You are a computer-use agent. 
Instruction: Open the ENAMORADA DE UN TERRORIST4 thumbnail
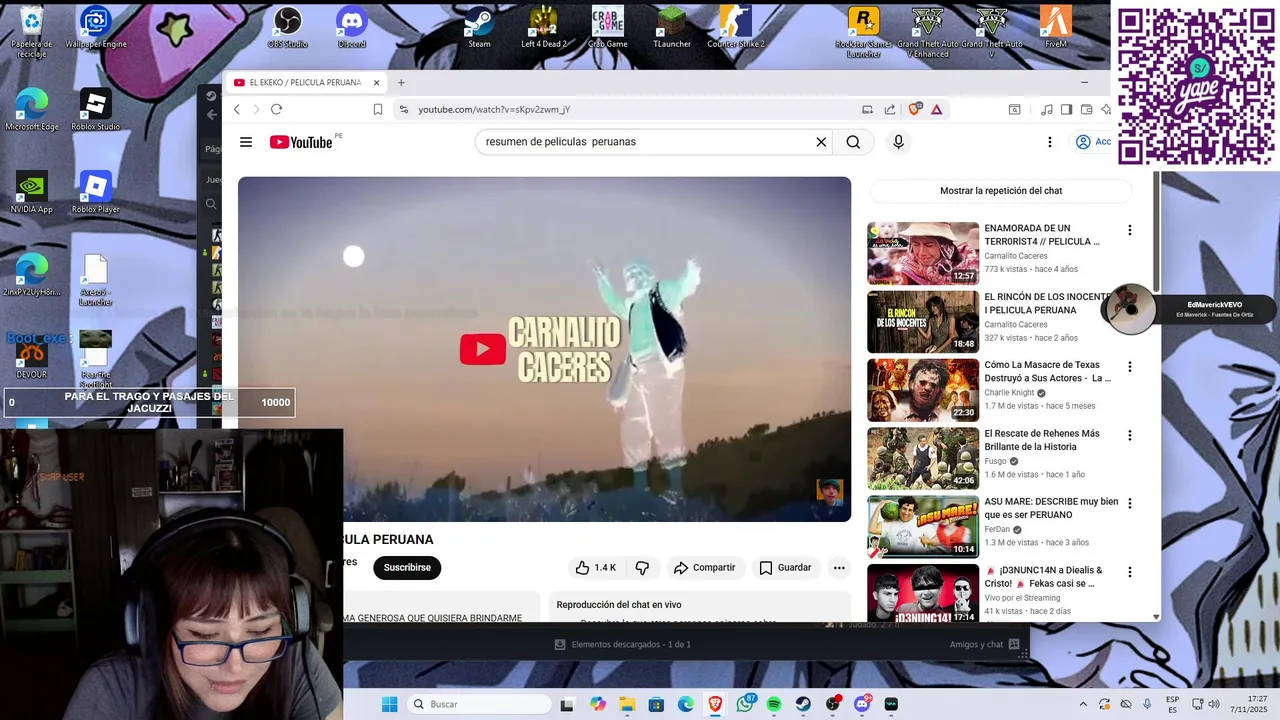tap(923, 253)
